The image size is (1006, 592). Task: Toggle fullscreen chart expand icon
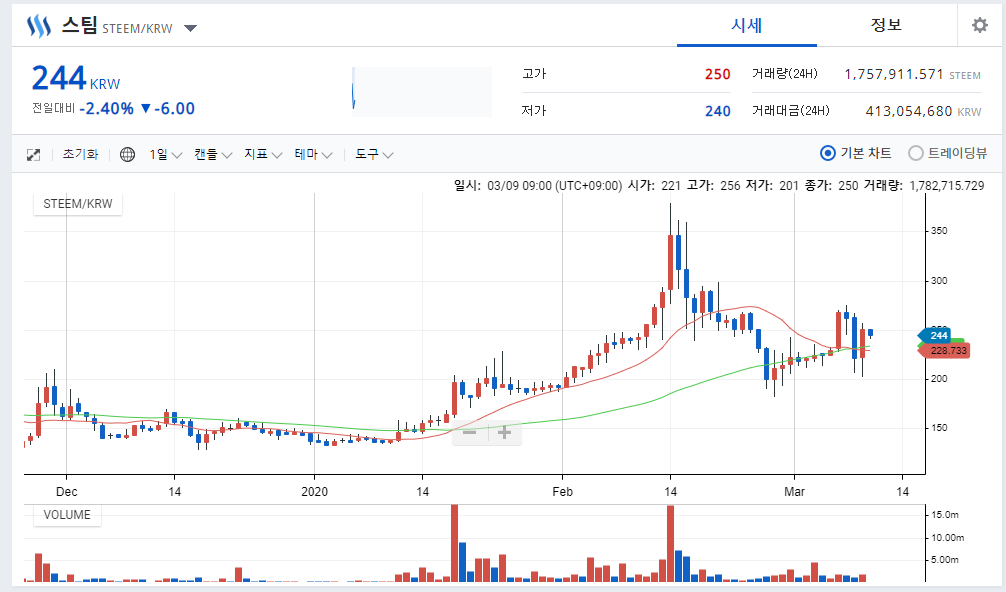33,155
